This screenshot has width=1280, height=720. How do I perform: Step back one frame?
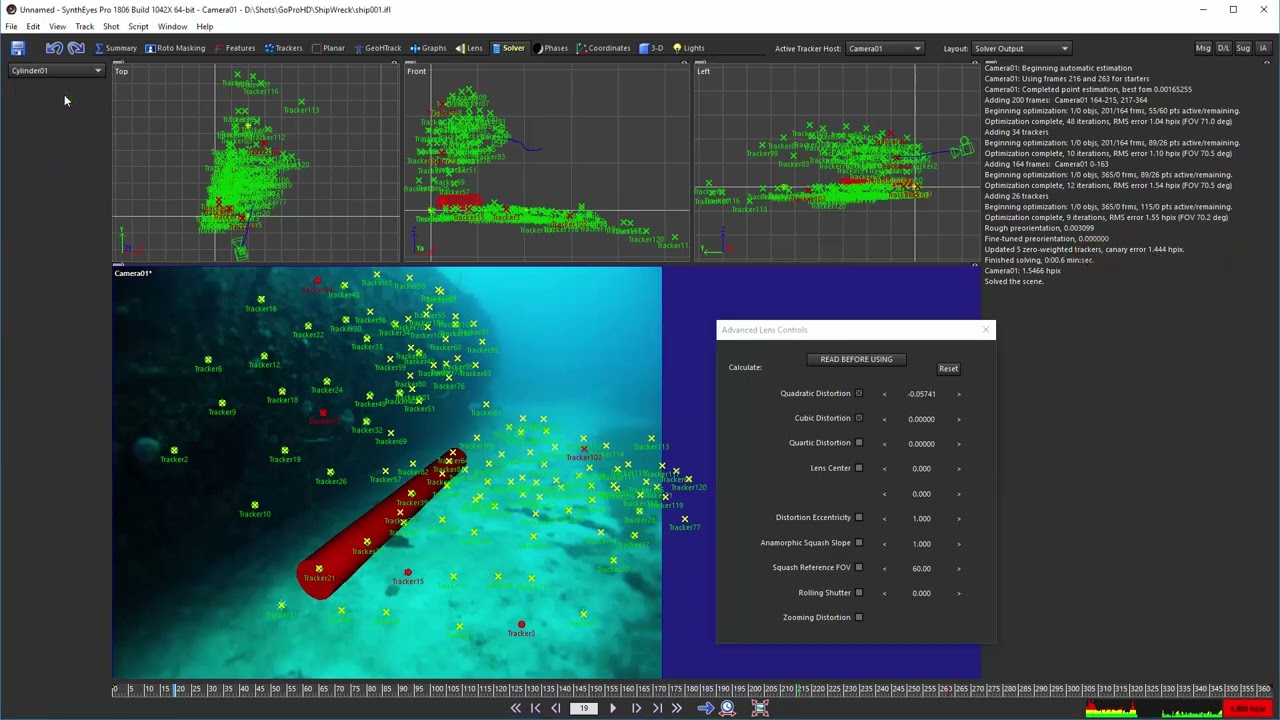[556, 708]
